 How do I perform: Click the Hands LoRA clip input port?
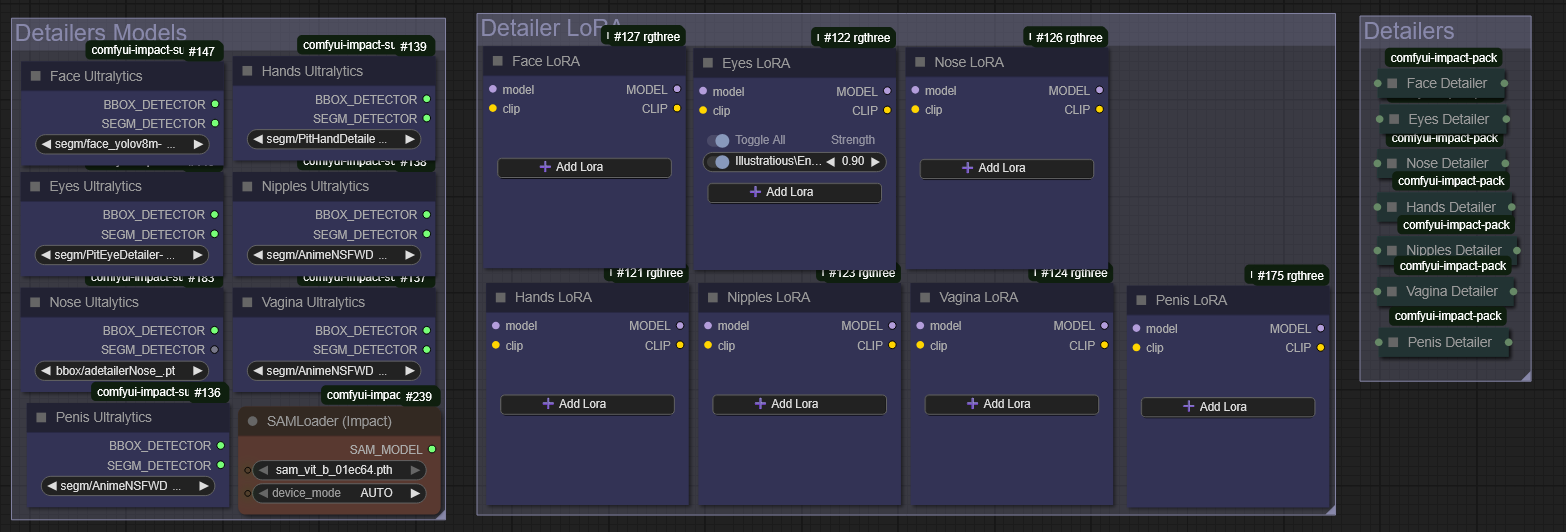pos(496,345)
